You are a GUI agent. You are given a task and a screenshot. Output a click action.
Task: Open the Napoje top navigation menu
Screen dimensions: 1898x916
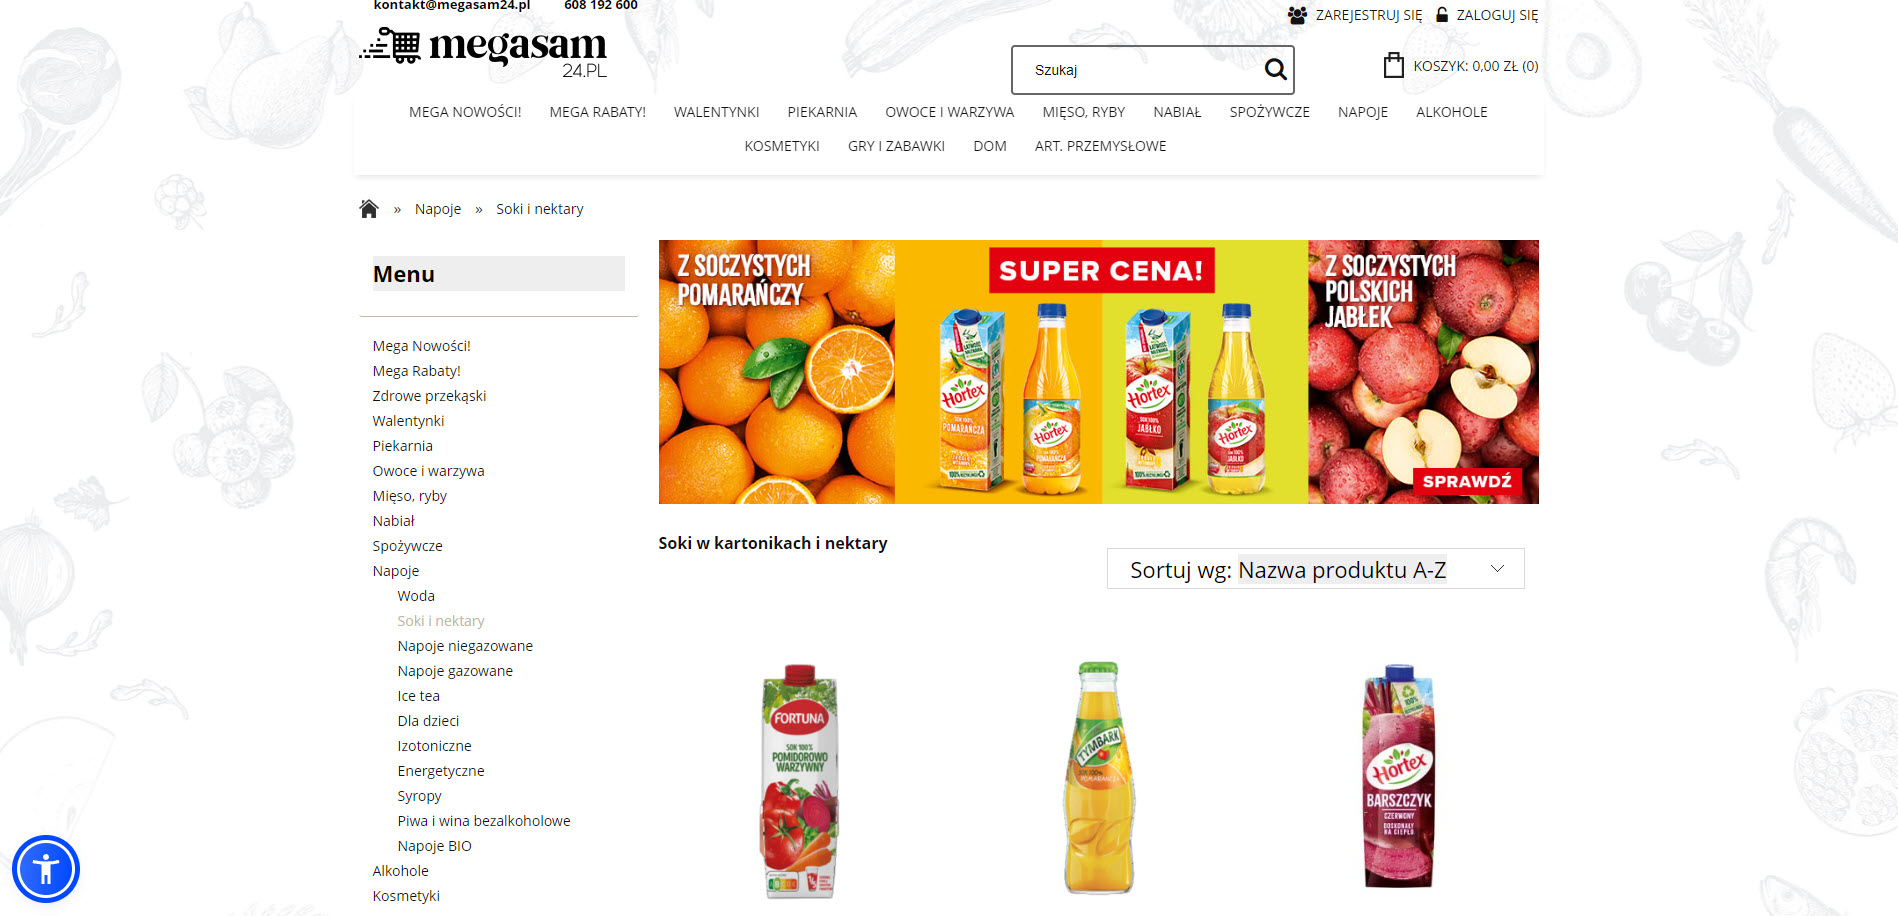1362,112
